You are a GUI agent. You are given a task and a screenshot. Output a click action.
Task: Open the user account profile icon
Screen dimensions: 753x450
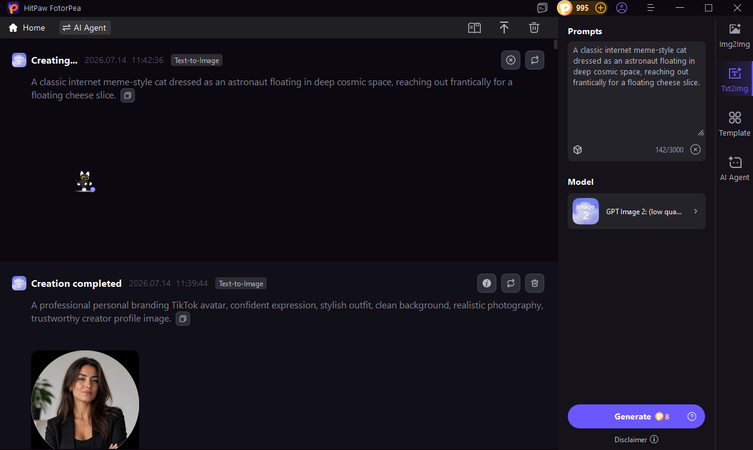coord(621,8)
